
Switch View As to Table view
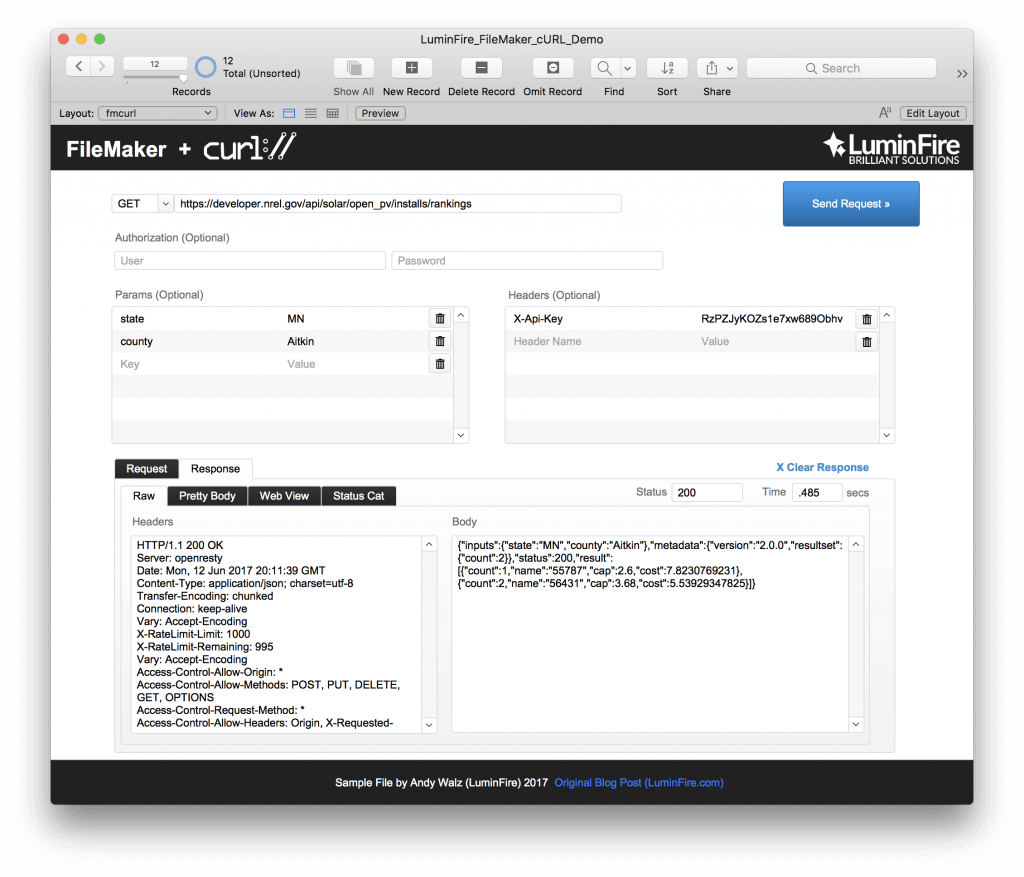pos(333,113)
